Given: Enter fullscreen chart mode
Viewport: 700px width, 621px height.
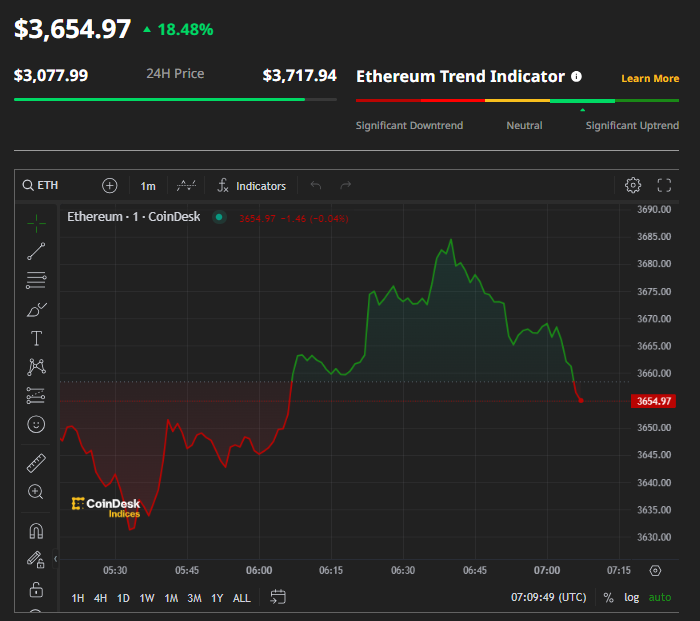Looking at the screenshot, I should [664, 185].
